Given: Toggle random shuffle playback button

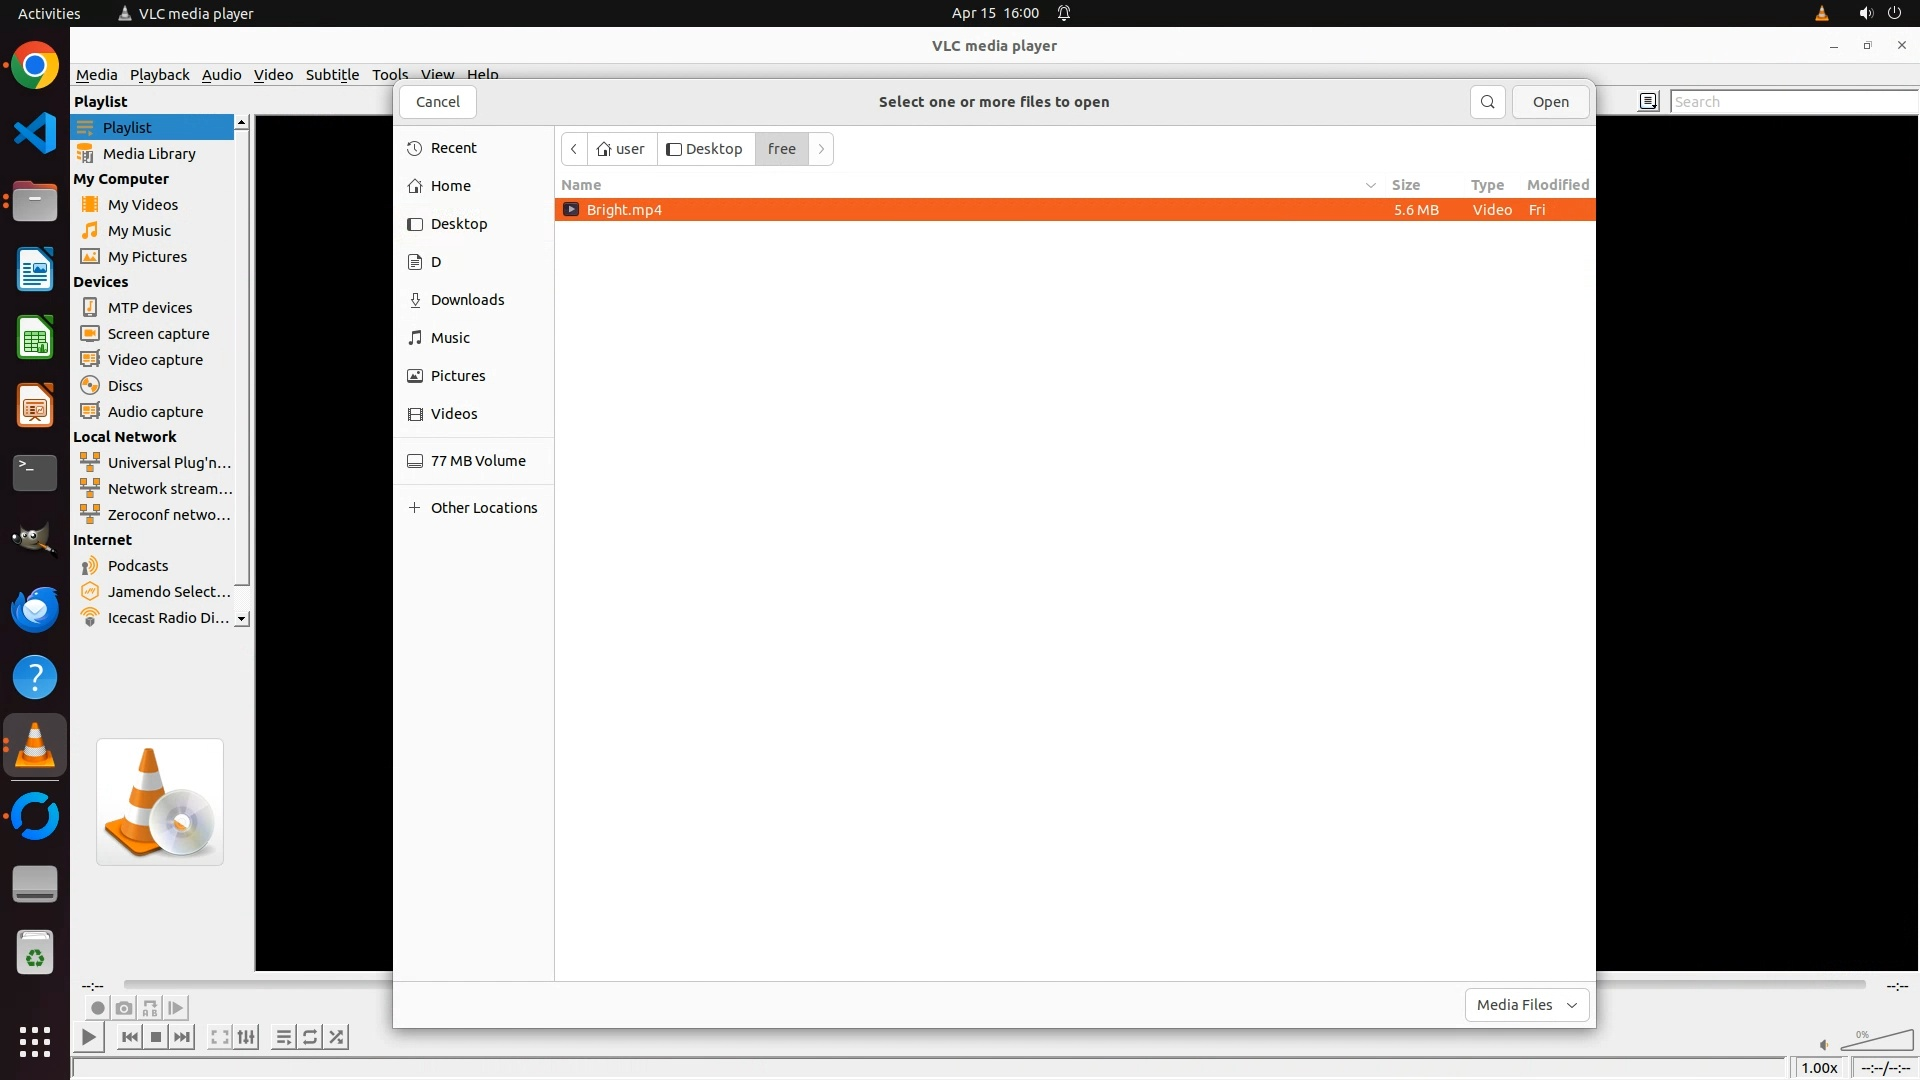Looking at the screenshot, I should pyautogui.click(x=337, y=1037).
